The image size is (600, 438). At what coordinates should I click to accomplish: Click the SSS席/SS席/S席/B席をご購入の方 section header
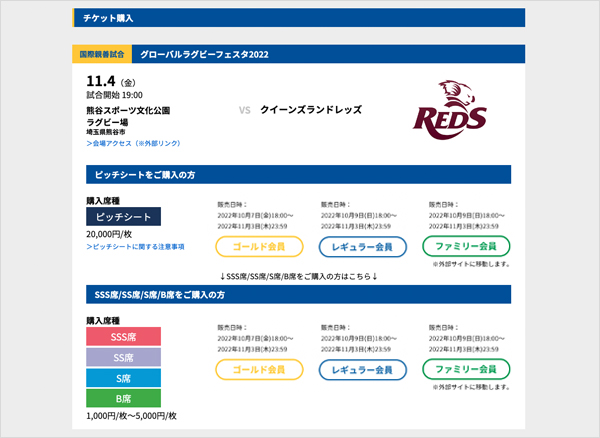(x=298, y=295)
